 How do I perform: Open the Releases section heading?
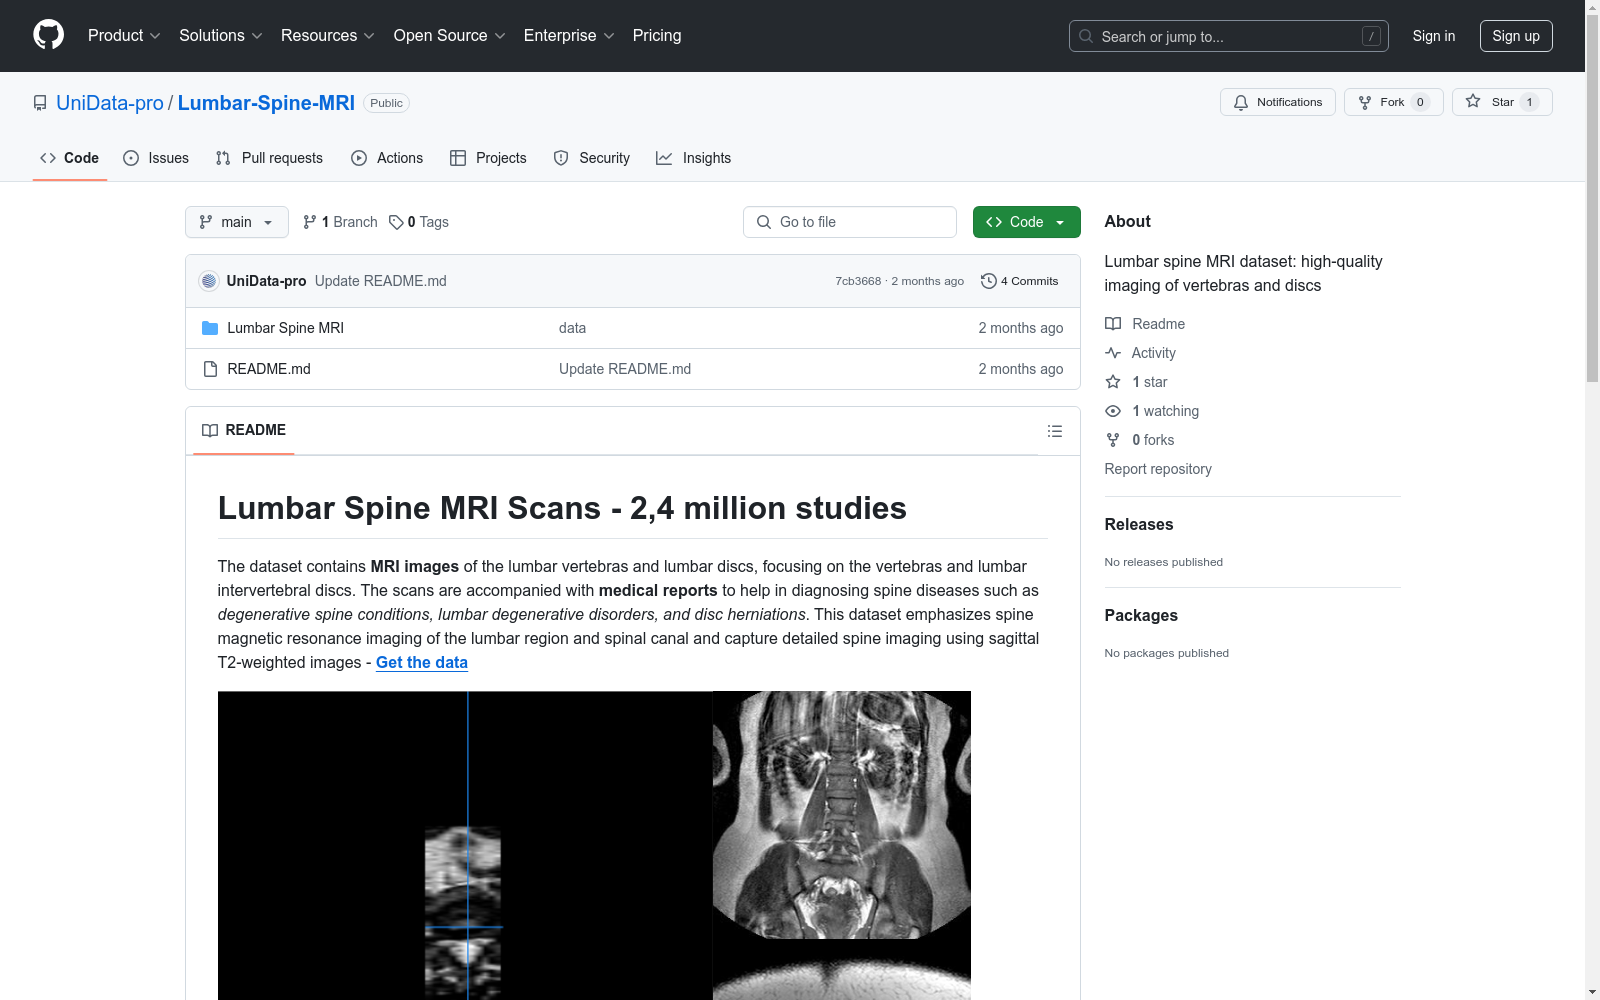click(1139, 524)
